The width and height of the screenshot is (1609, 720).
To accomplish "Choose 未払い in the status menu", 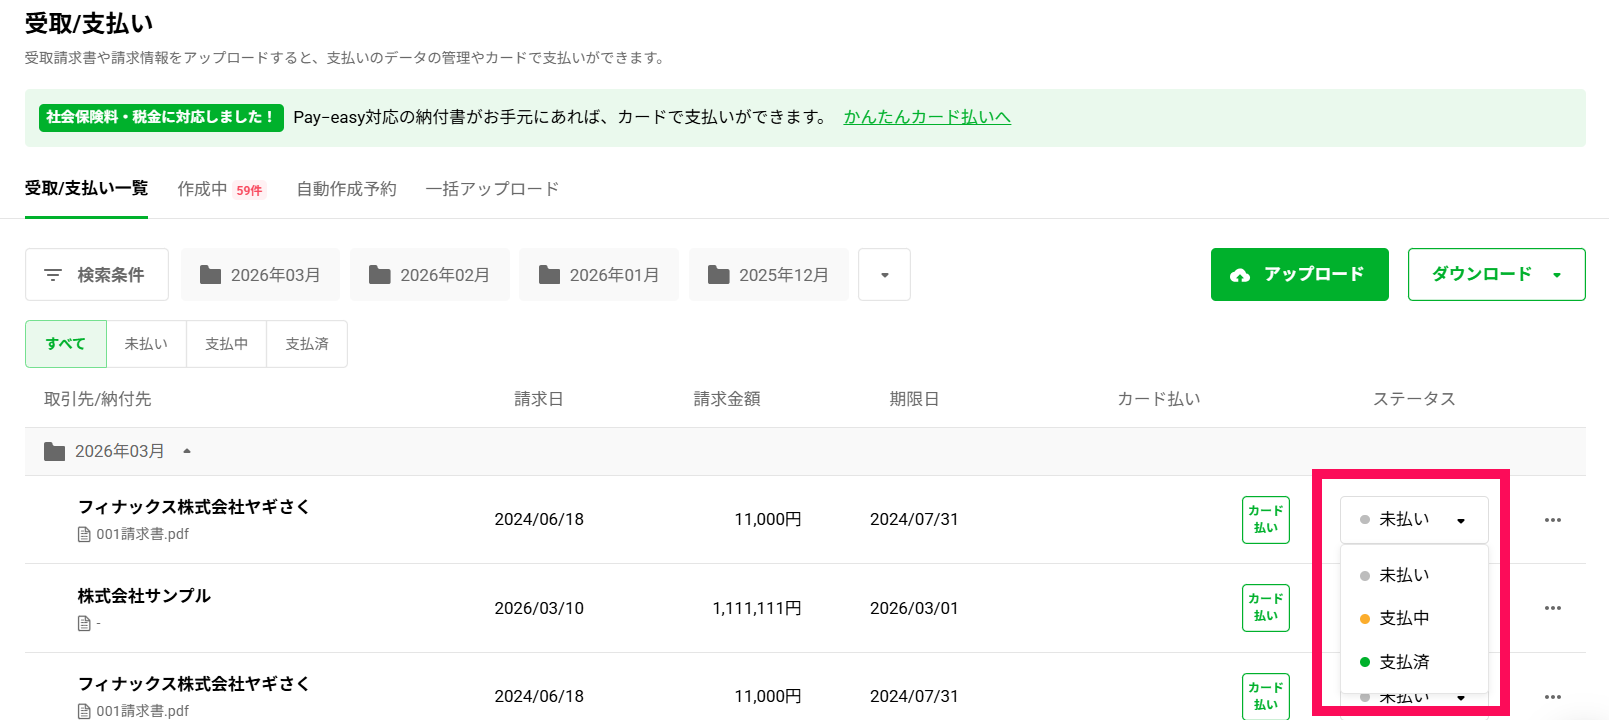I will click(1414, 575).
